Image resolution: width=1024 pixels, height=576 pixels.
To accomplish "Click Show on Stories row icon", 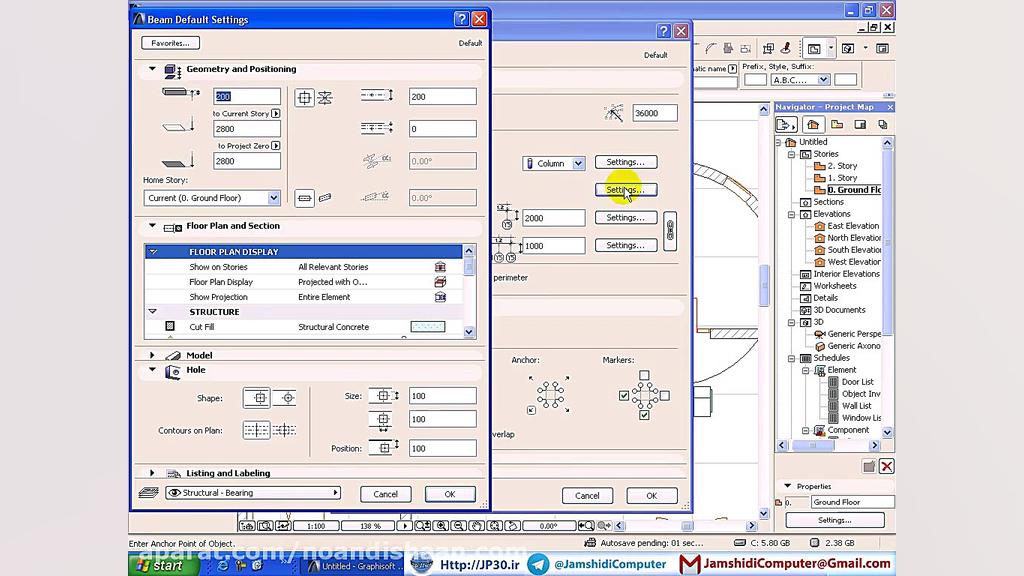I will coord(440,267).
